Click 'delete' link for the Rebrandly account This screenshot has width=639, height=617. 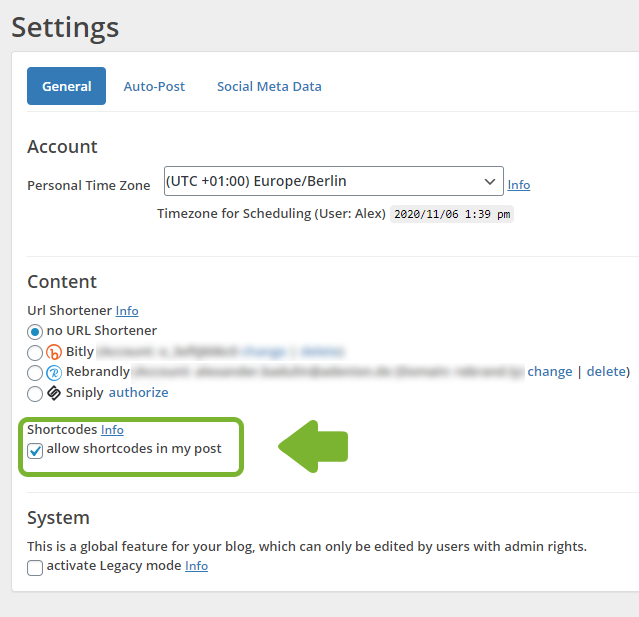[606, 372]
